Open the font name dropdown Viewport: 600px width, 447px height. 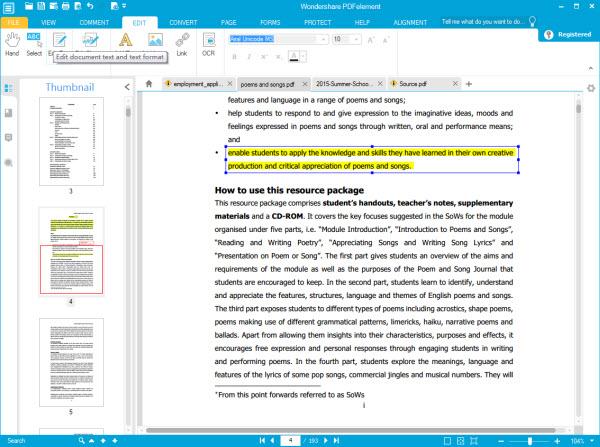tap(324, 39)
